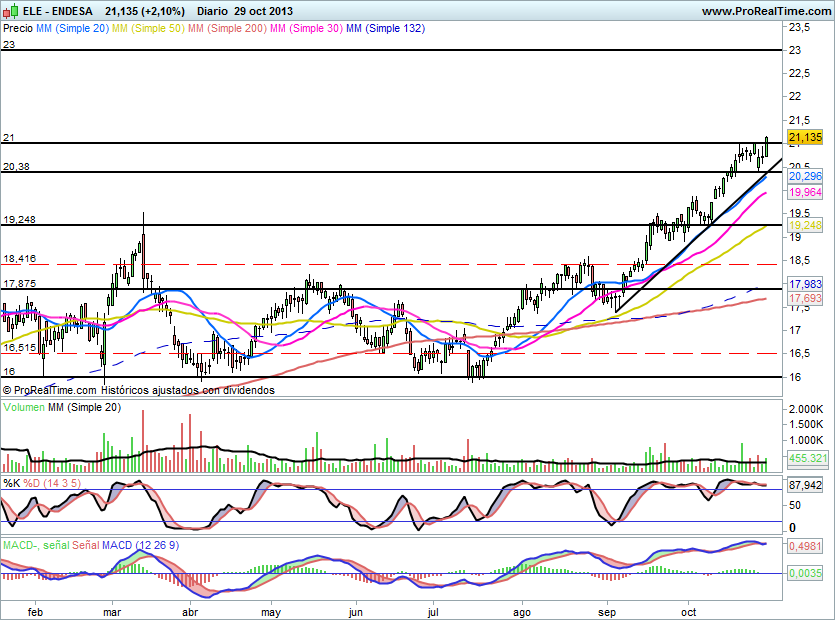The width and height of the screenshot is (835, 620).
Task: Click the blue 20,296 moving average tag
Action: (x=805, y=176)
